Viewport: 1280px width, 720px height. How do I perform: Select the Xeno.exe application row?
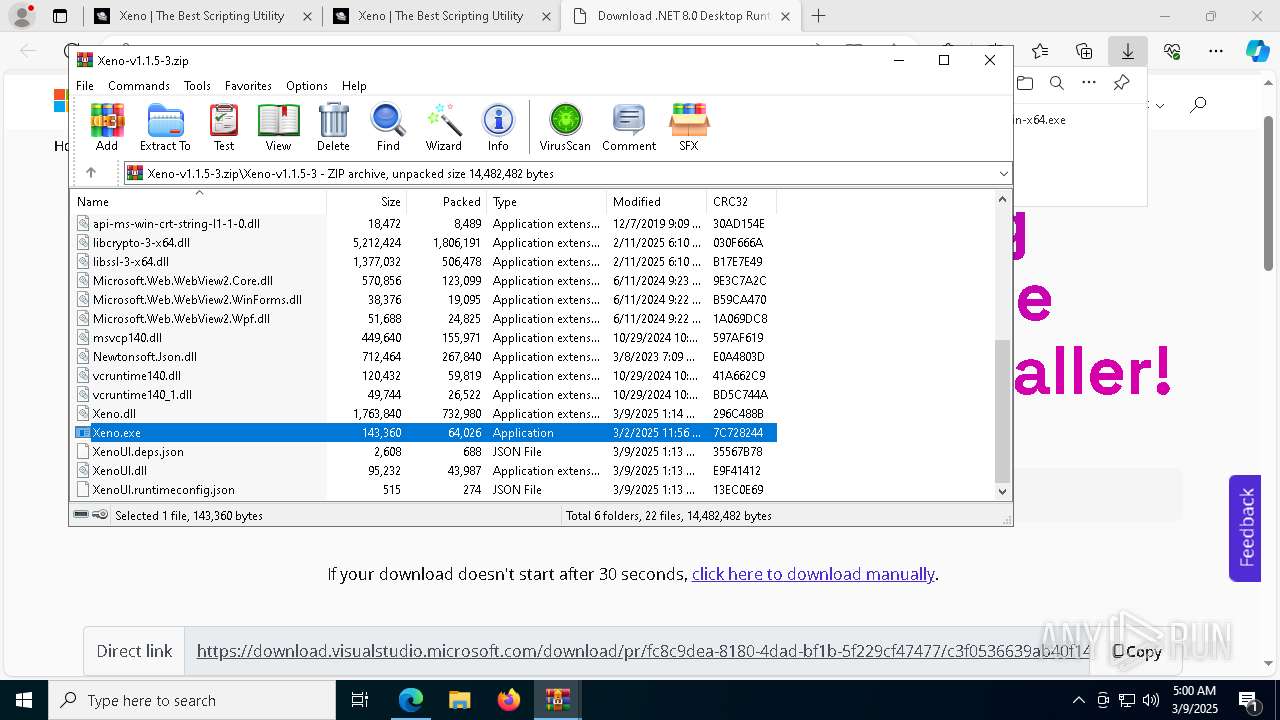pyautogui.click(x=425, y=433)
